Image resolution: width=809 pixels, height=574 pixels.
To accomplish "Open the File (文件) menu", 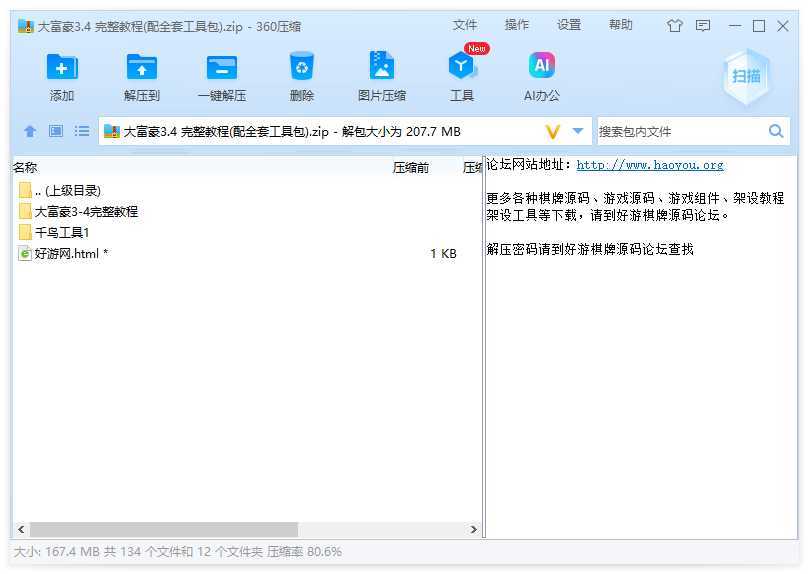I will point(465,25).
